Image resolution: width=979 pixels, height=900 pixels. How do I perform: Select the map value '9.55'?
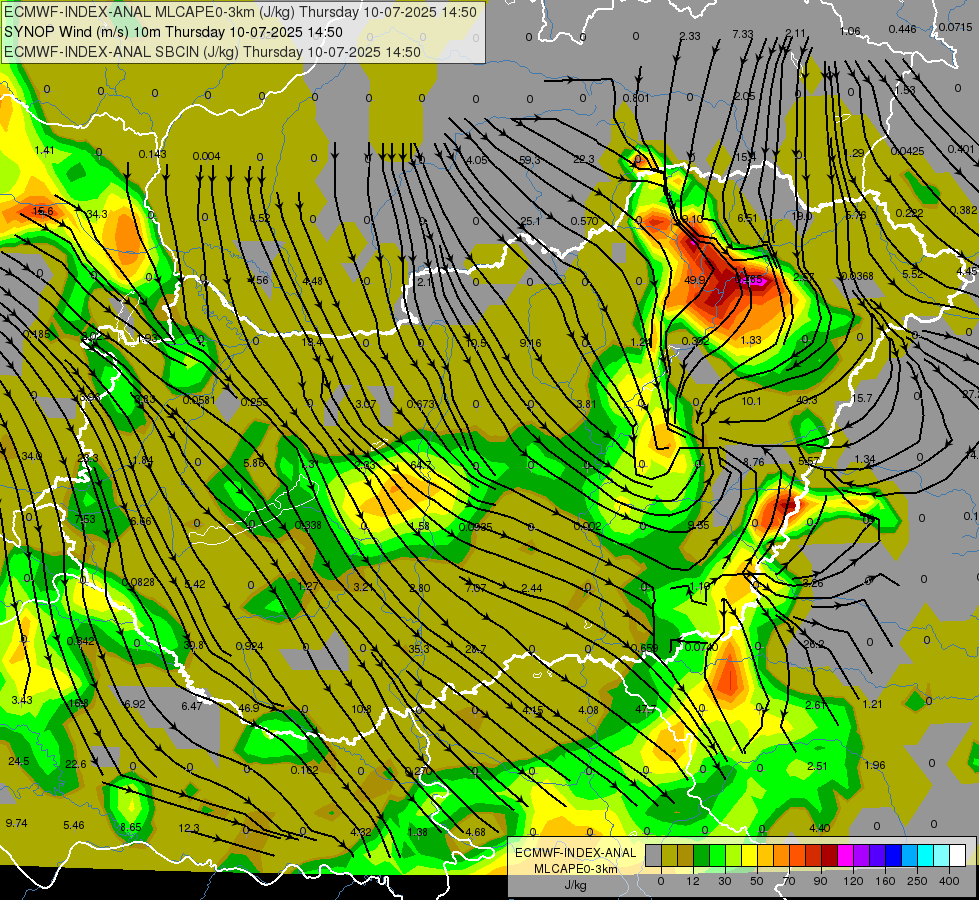click(x=698, y=525)
